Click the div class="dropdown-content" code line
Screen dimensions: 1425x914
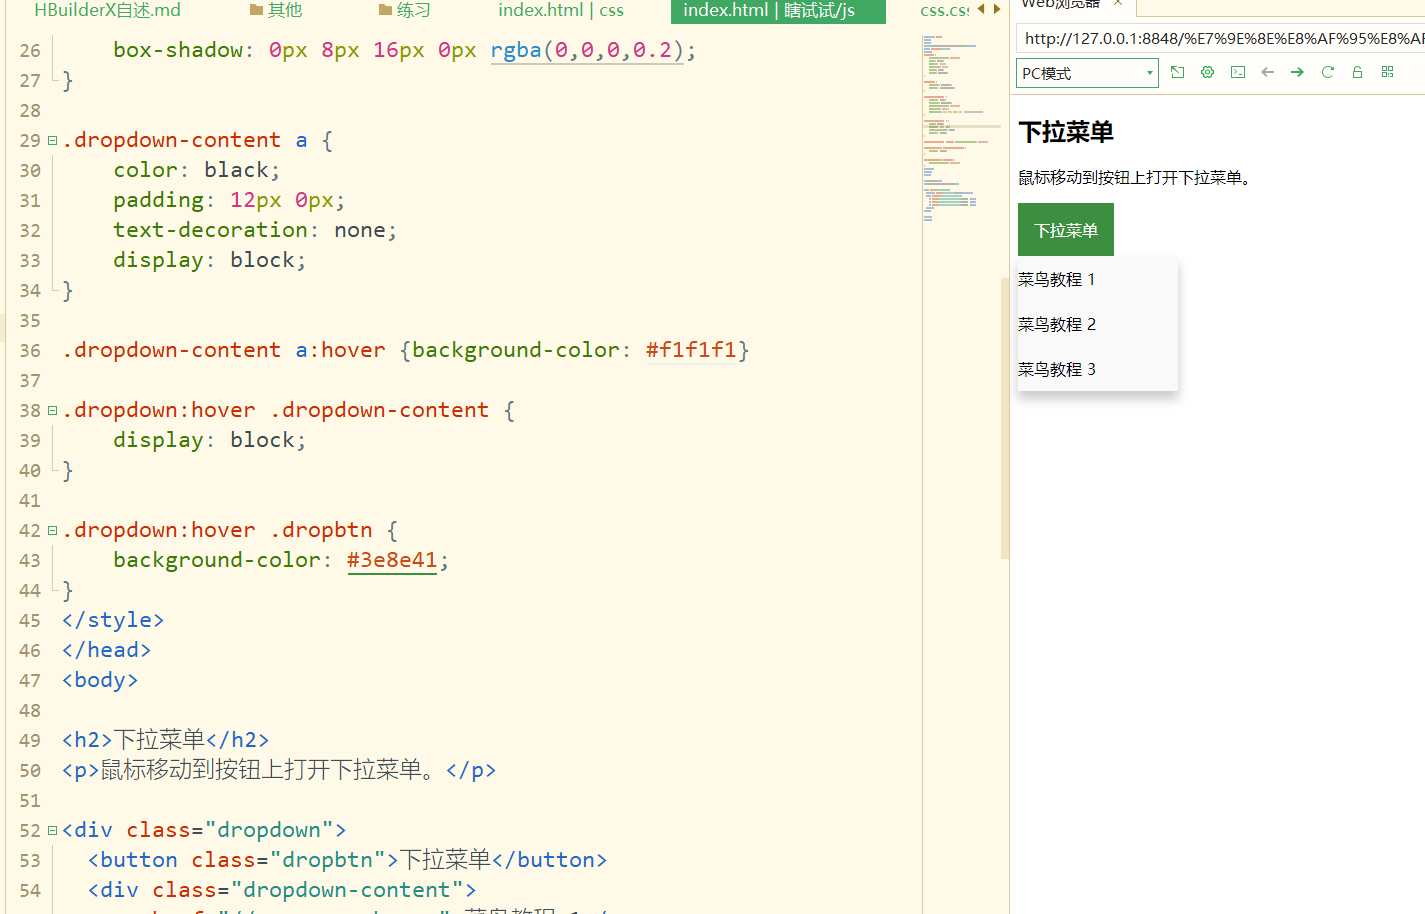[282, 890]
